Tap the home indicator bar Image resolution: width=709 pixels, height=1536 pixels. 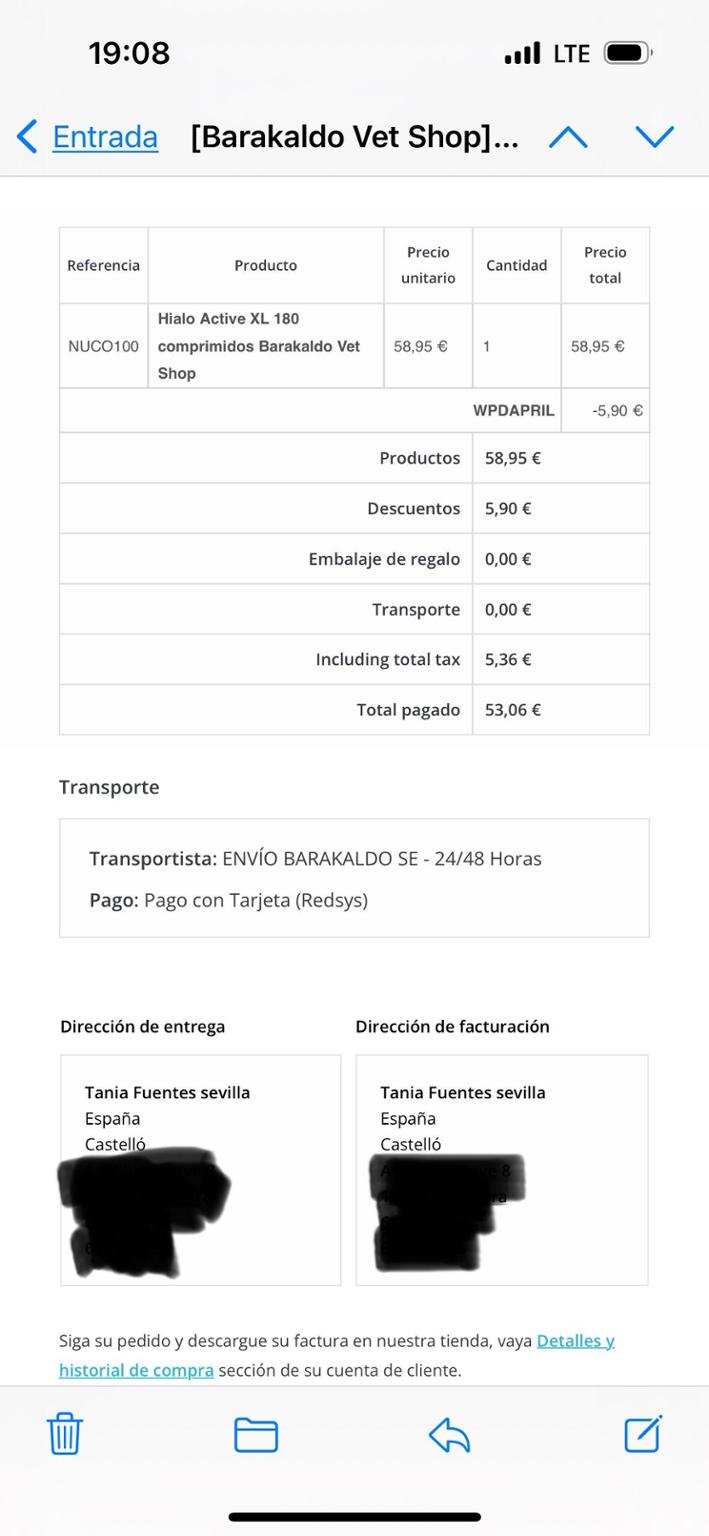tap(354, 1517)
